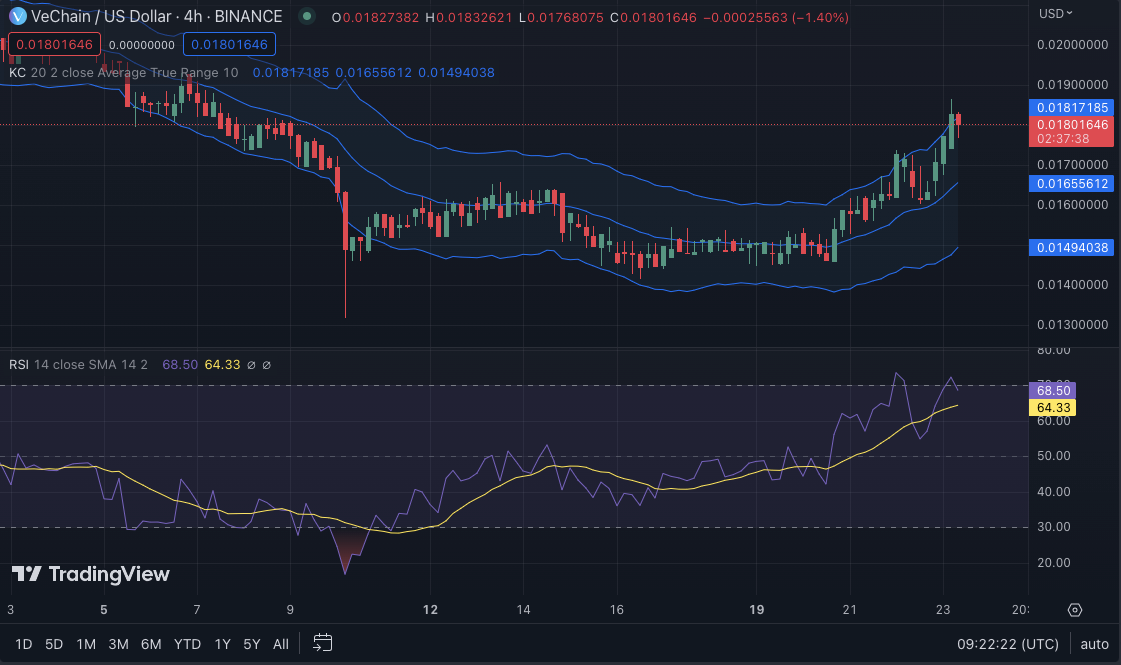Screen dimensions: 1121x665
Task: Click the 0.01900000 price axis label
Action: 1072,84
